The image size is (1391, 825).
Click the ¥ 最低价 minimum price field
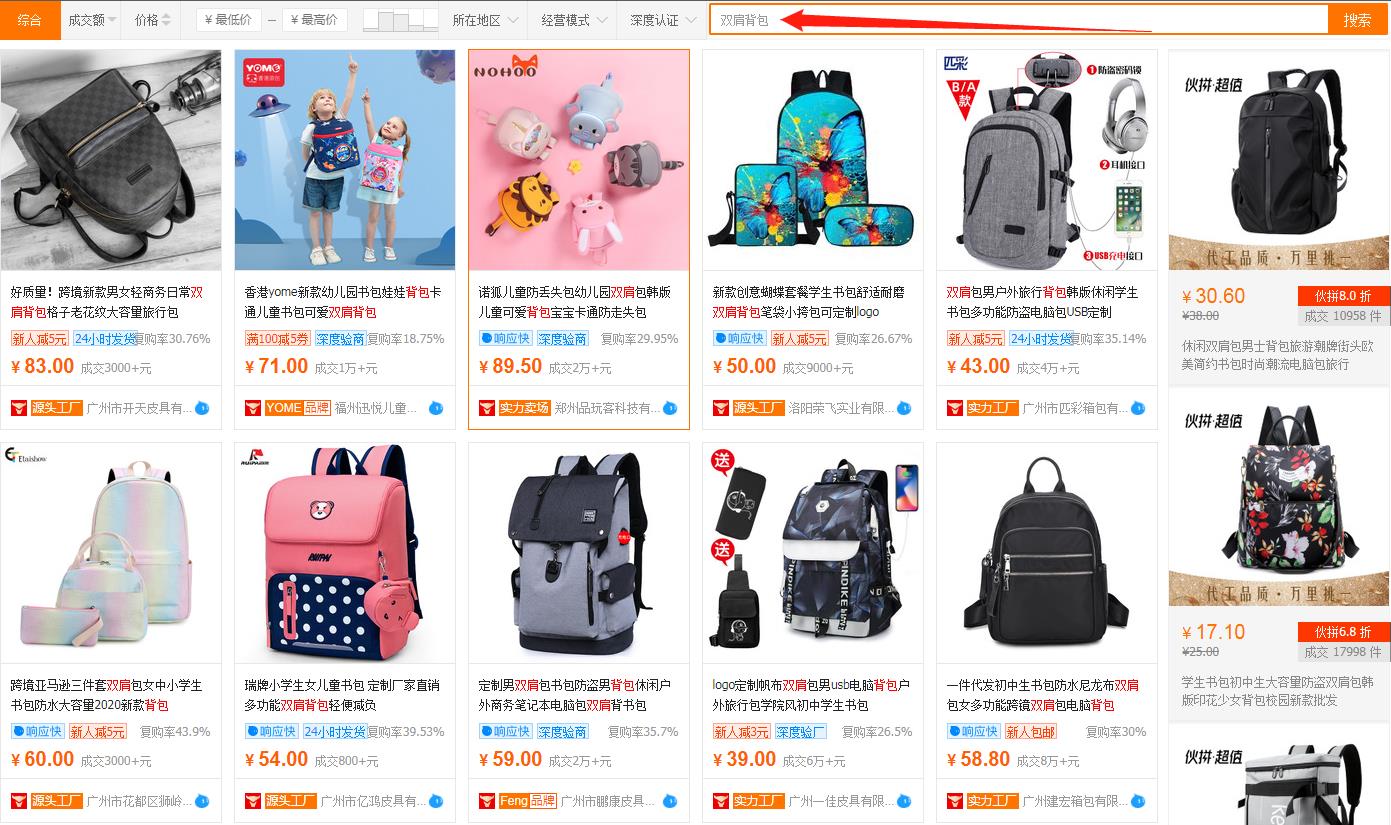(x=228, y=20)
